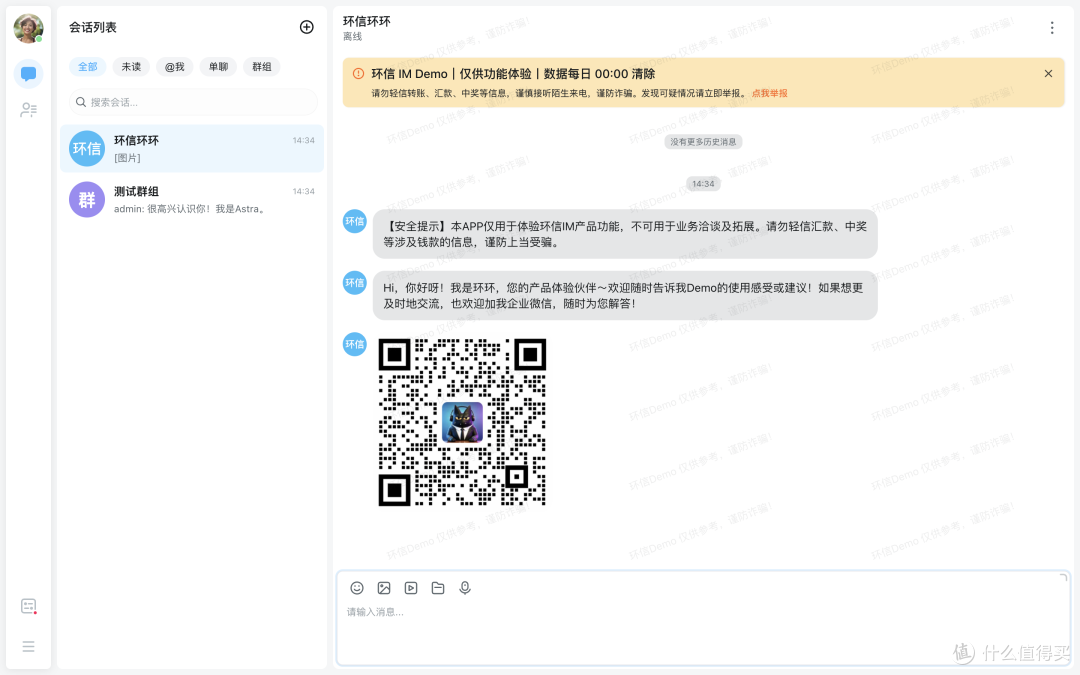1080x675 pixels.
Task: Select the 单聊 filter tab
Action: (218, 67)
